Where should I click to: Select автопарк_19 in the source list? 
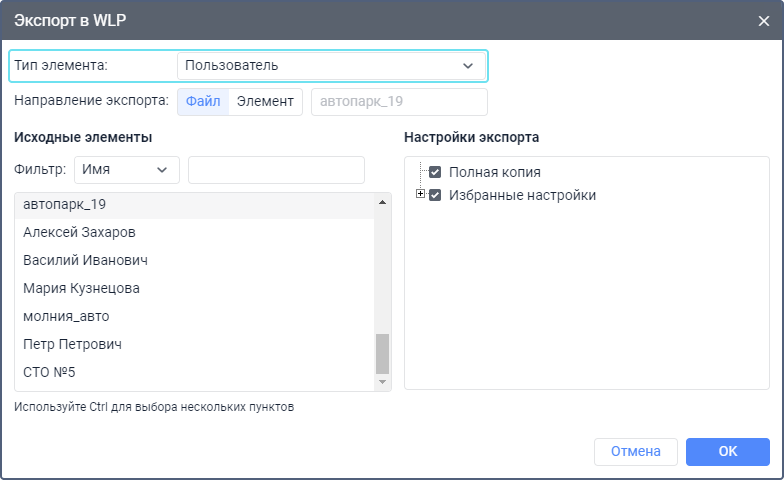pyautogui.click(x=195, y=204)
